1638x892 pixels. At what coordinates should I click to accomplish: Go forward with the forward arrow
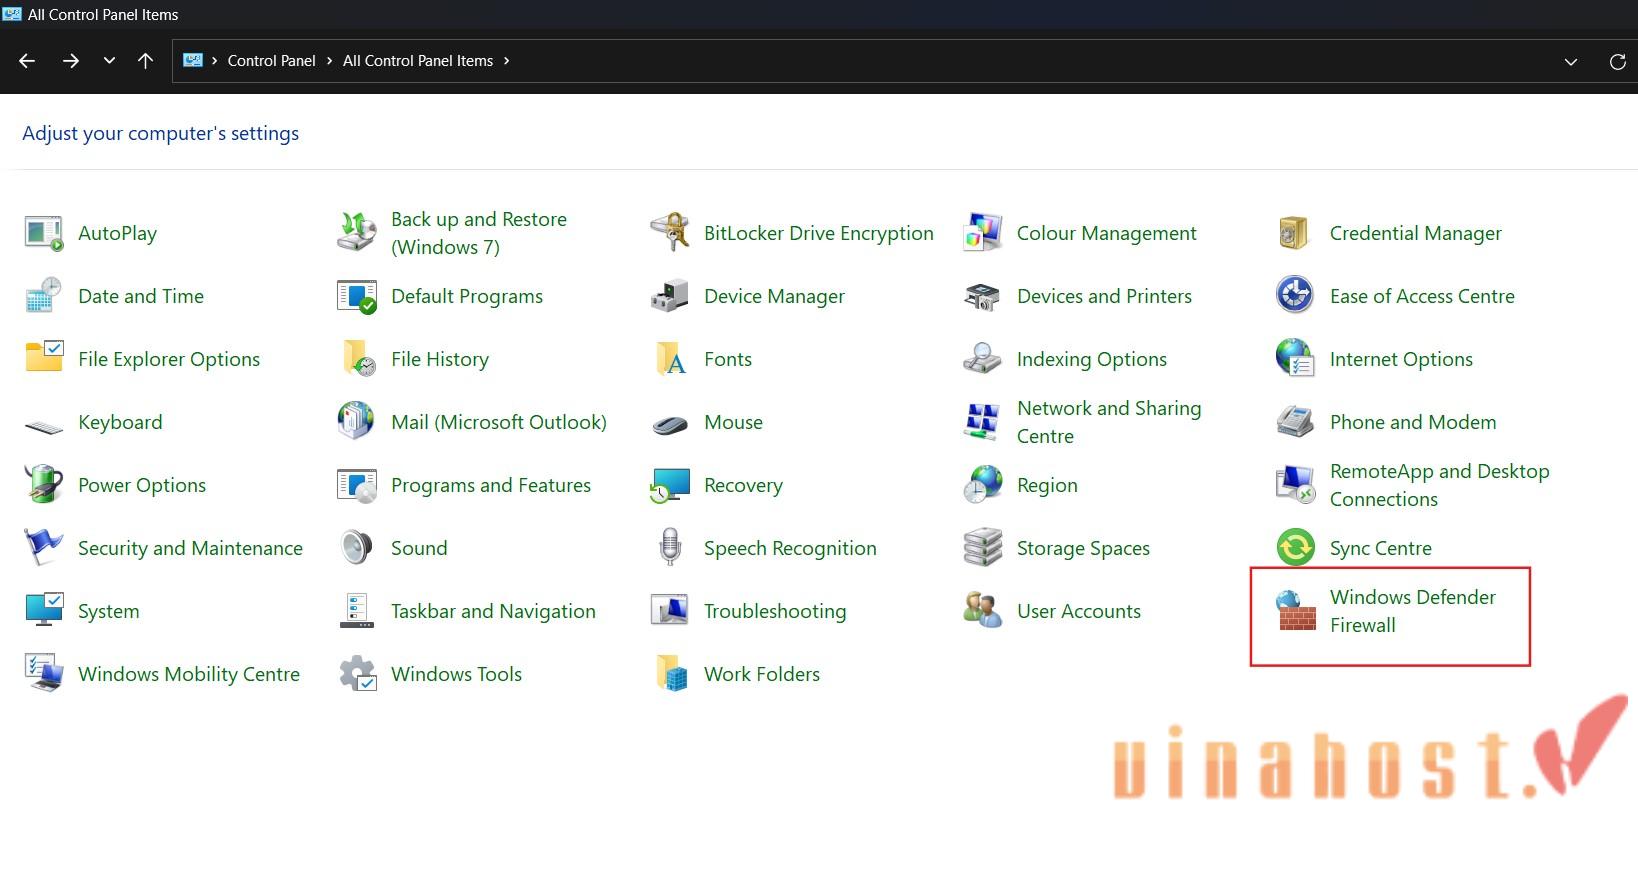(x=70, y=61)
